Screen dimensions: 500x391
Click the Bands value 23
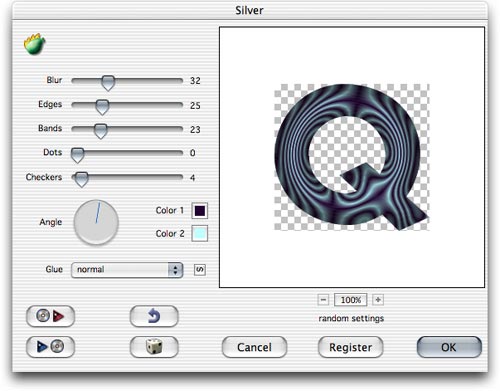(x=195, y=129)
